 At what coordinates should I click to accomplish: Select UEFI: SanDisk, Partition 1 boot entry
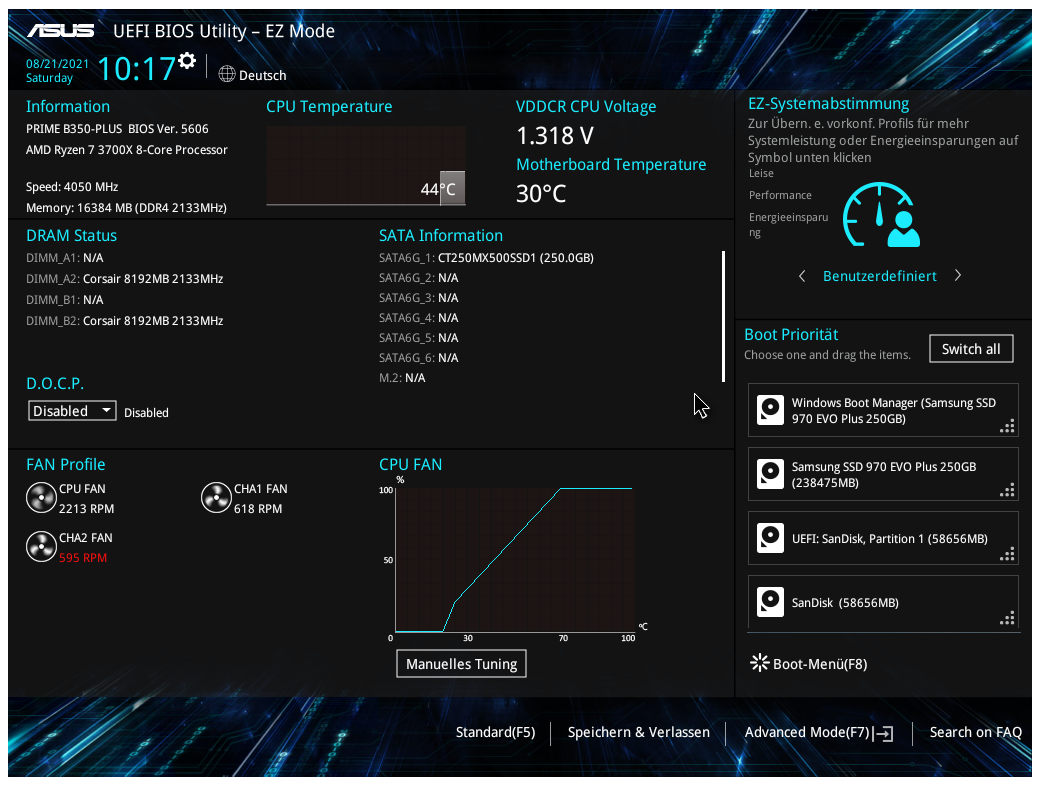[x=883, y=539]
